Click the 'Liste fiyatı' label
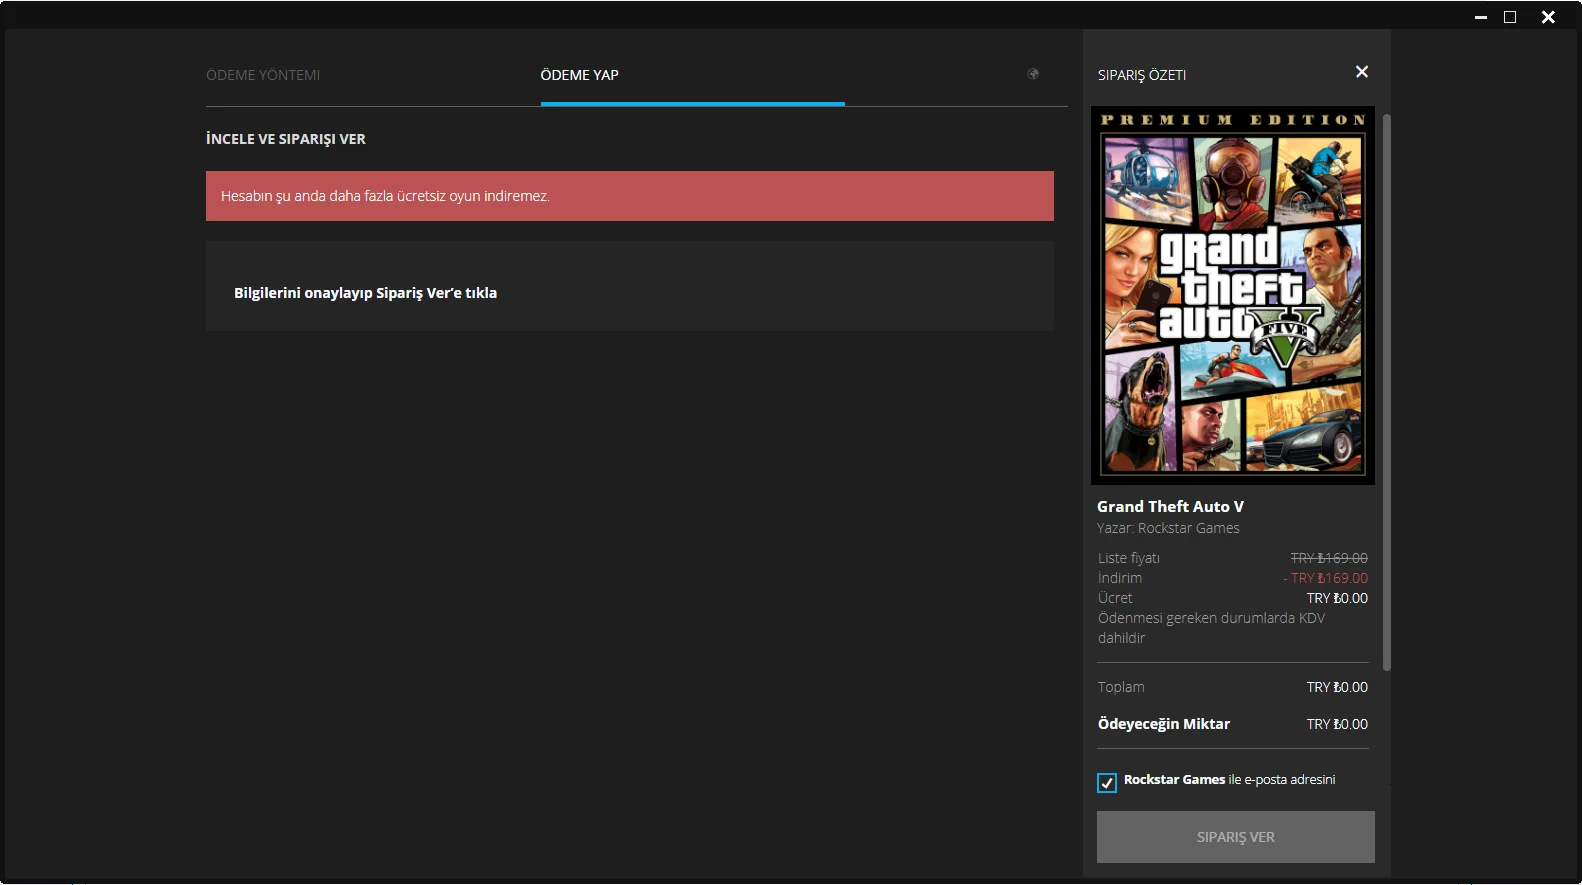 click(1129, 558)
